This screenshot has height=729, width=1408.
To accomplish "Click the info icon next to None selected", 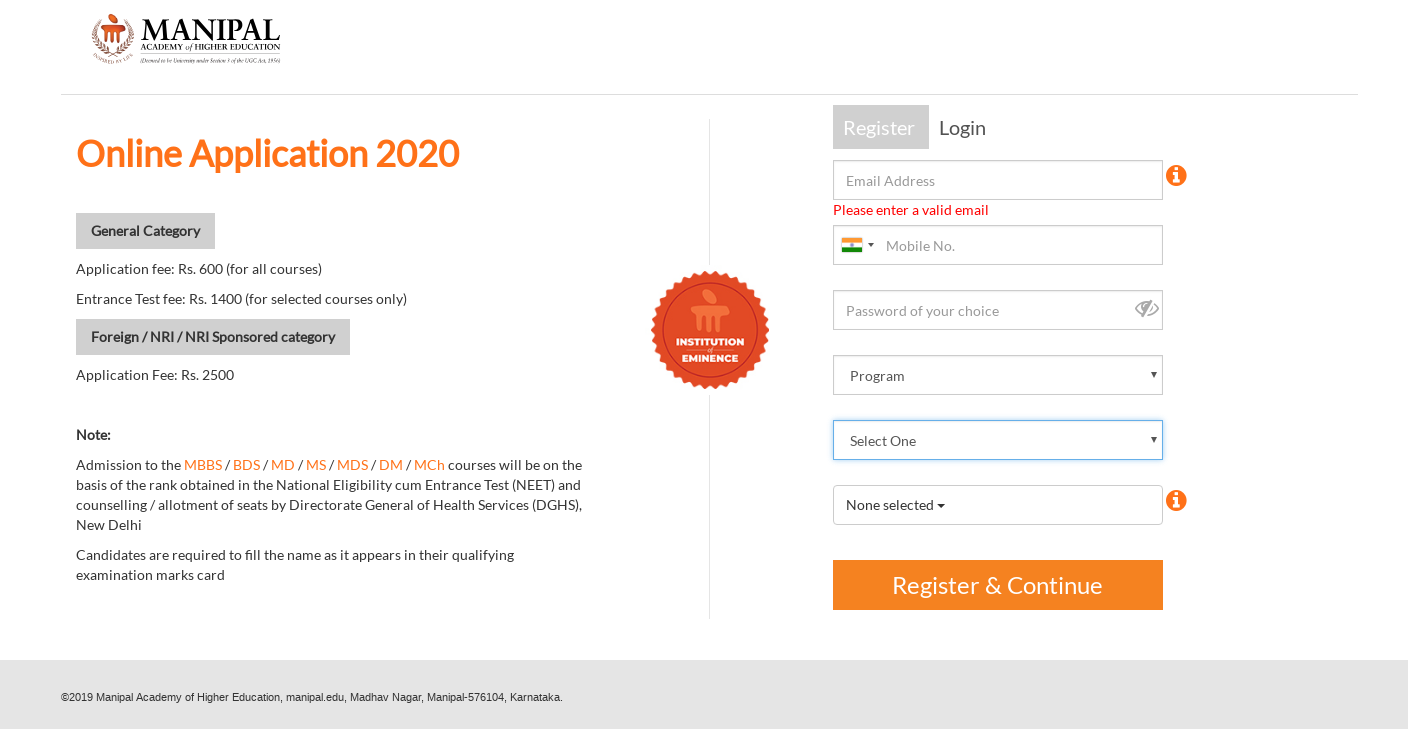I will pyautogui.click(x=1176, y=500).
